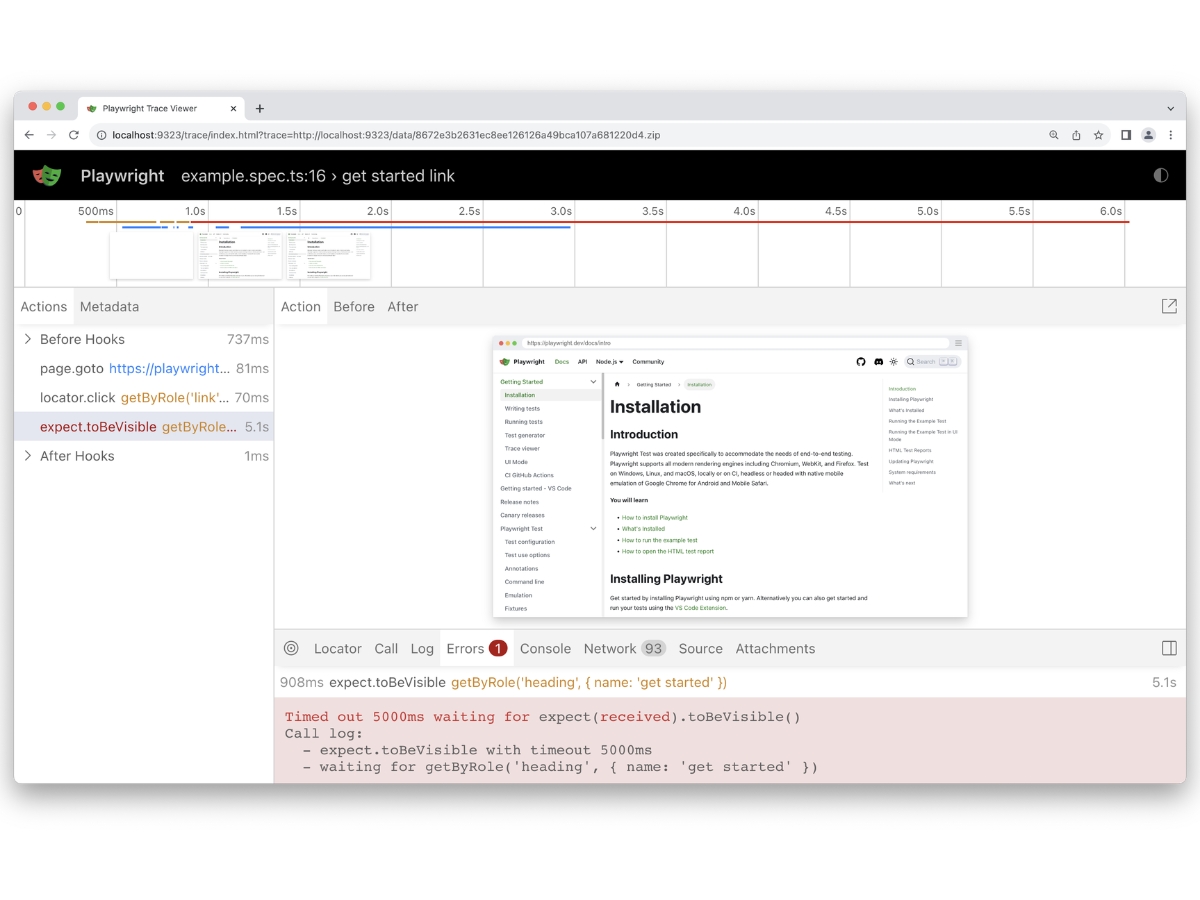
Task: Click the Search box in the snapshot
Action: [x=932, y=362]
